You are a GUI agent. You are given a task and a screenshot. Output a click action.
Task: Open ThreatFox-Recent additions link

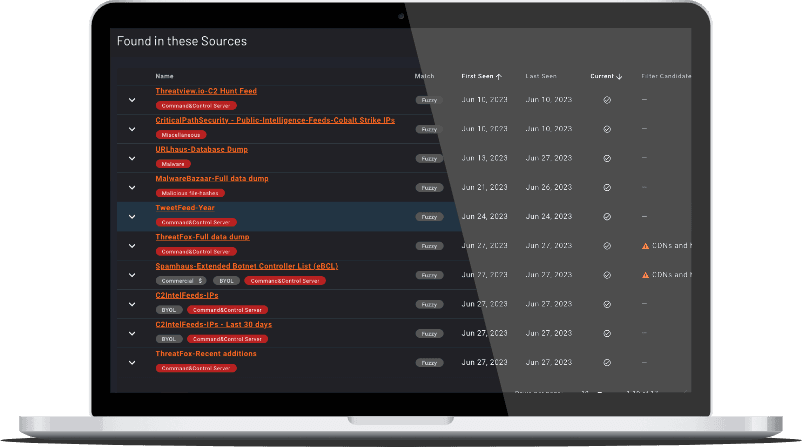click(206, 353)
